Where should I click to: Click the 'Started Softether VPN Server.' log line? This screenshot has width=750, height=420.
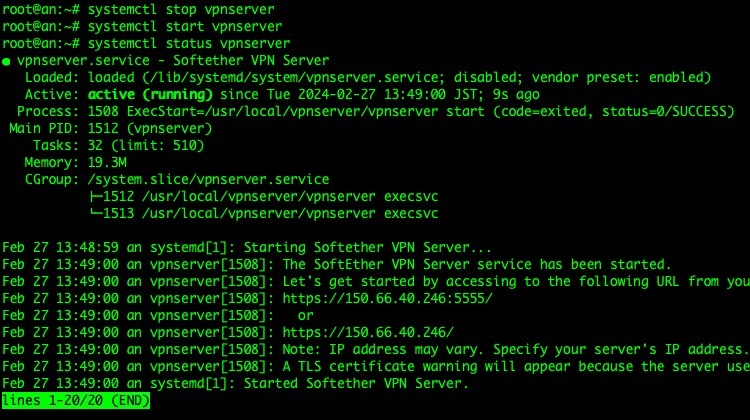(x=235, y=384)
